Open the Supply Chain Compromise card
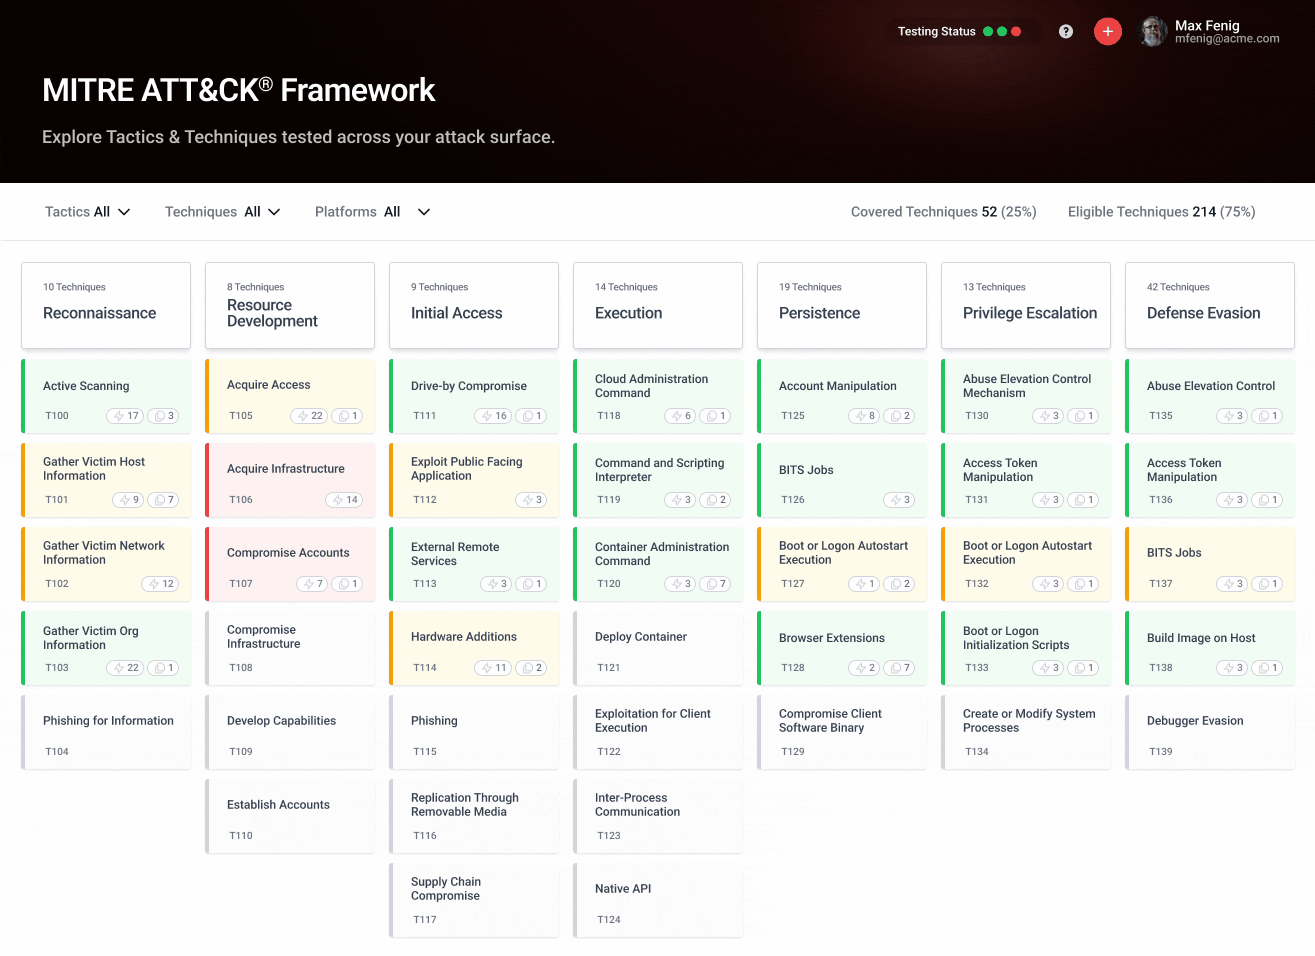Viewport: 1315px width, 956px height. pyautogui.click(x=474, y=901)
